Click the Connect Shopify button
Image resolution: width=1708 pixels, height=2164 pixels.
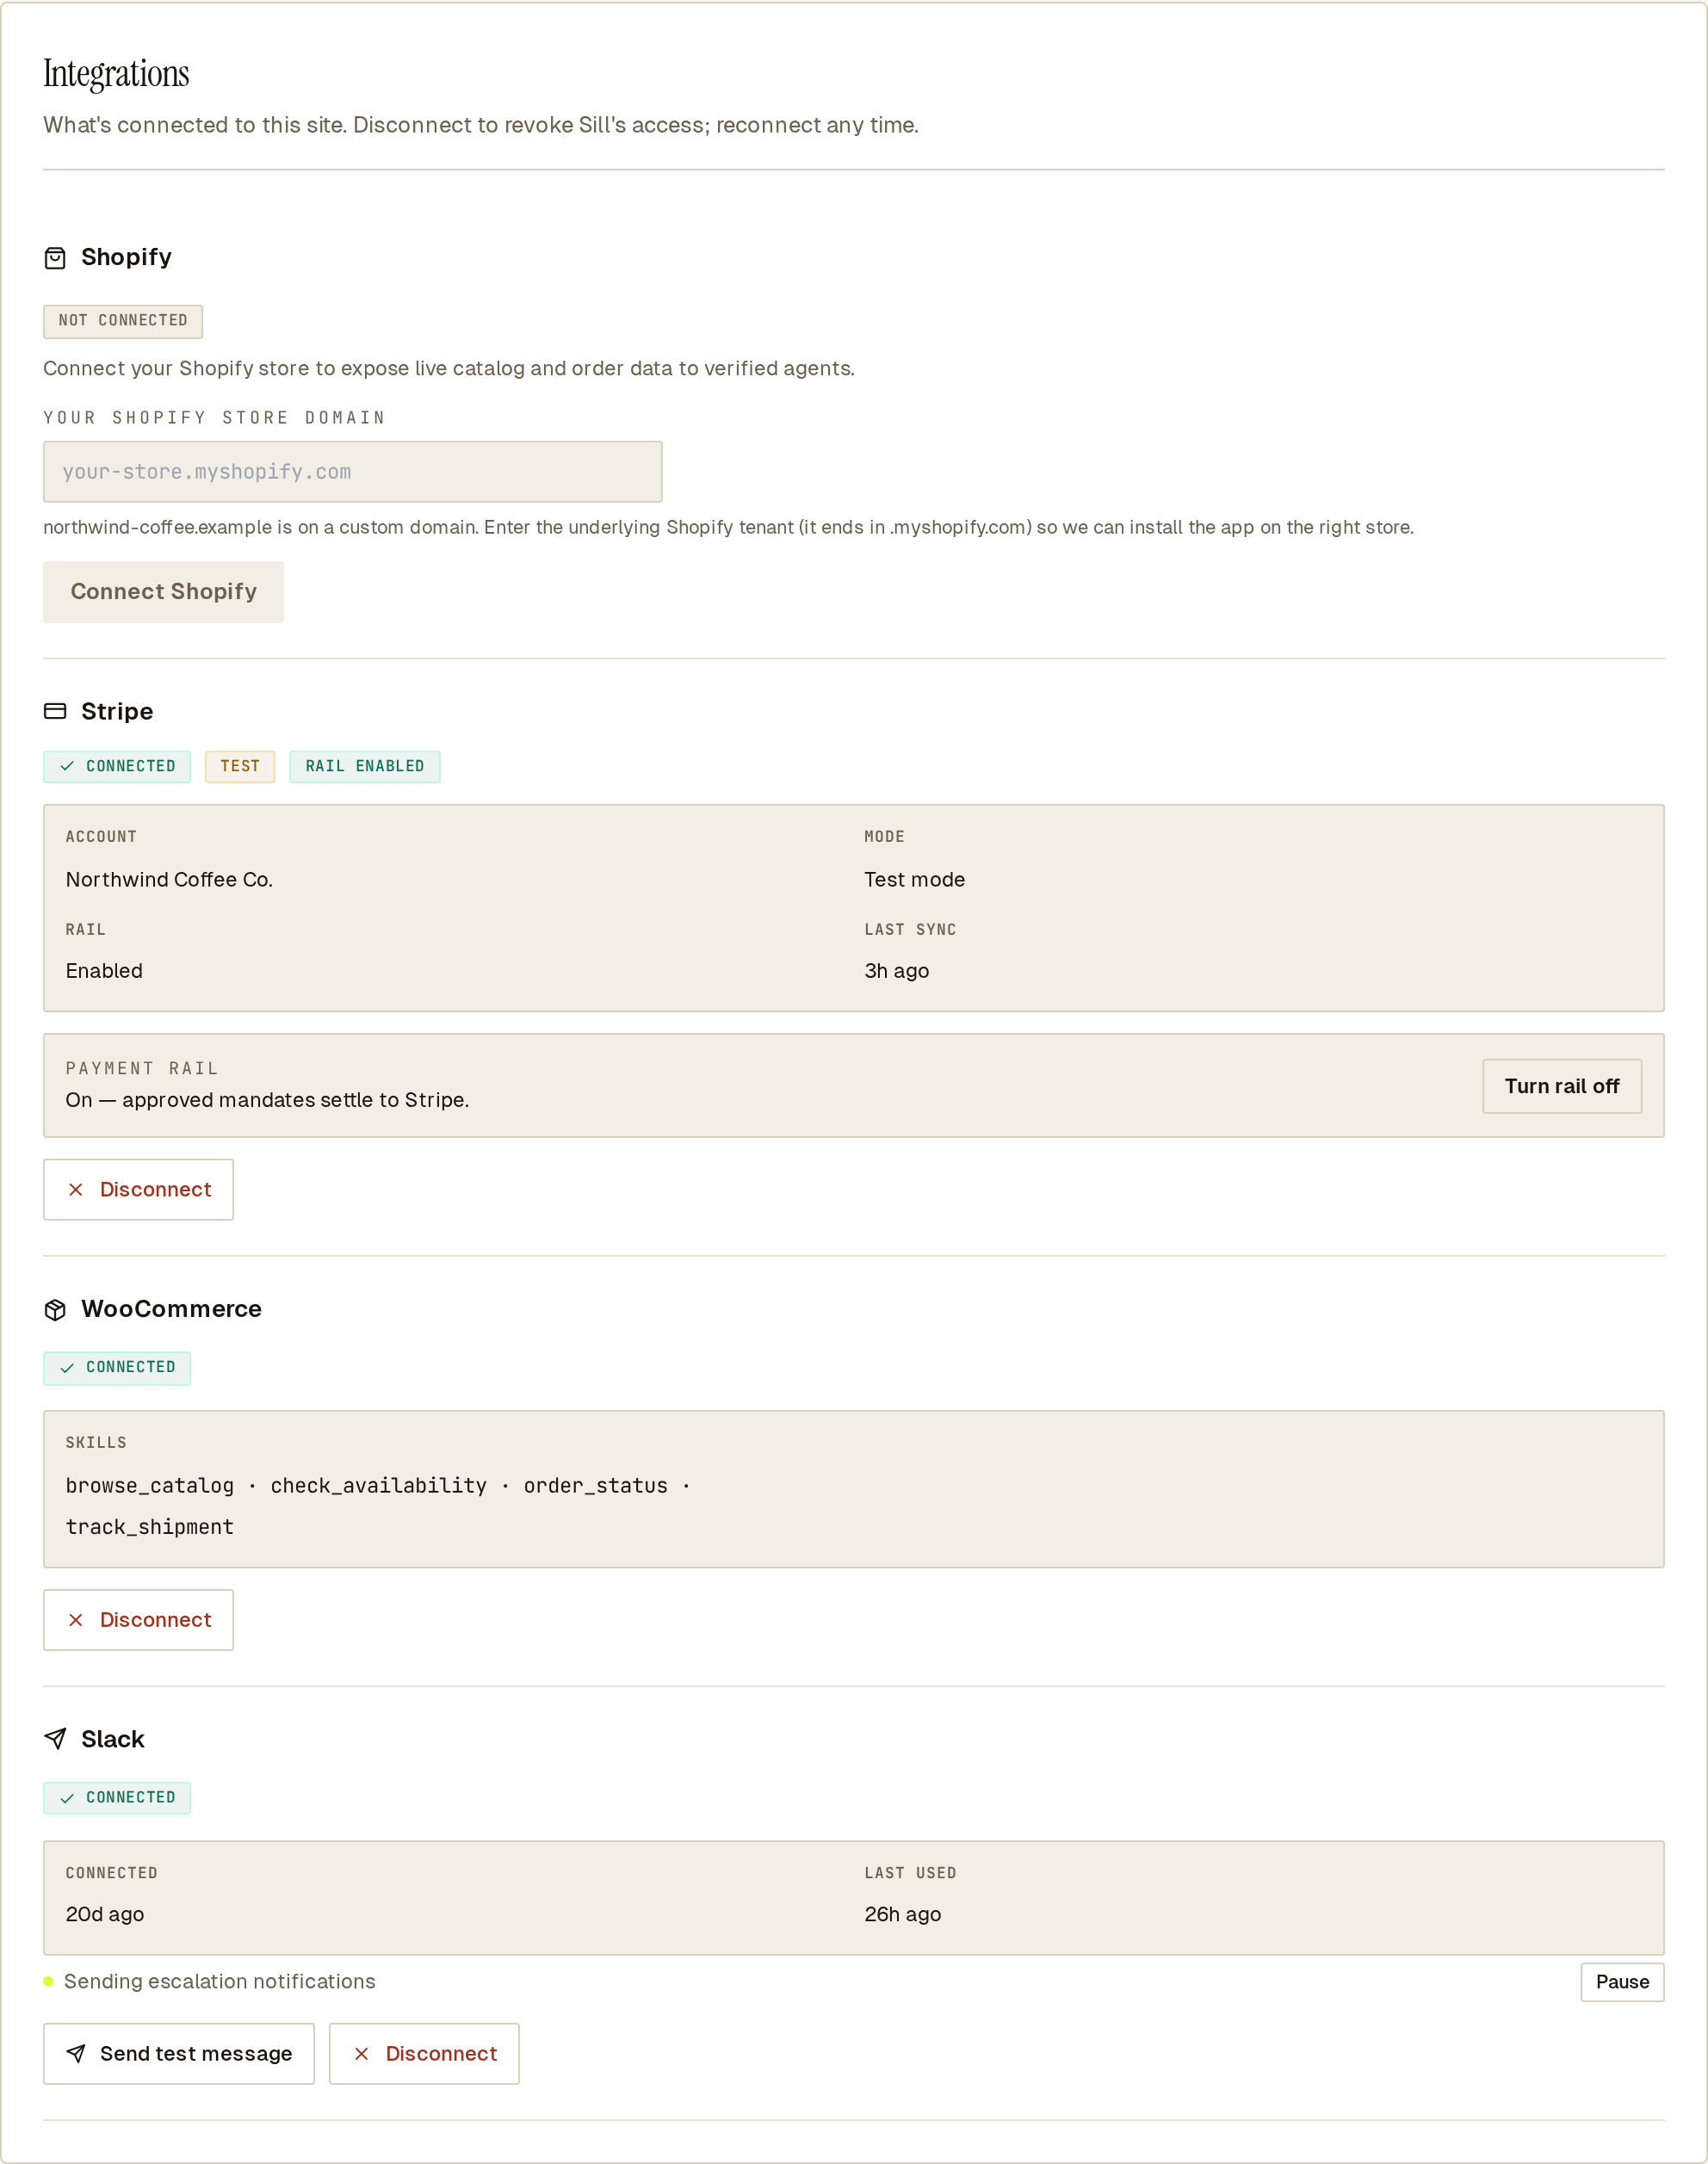tap(163, 592)
